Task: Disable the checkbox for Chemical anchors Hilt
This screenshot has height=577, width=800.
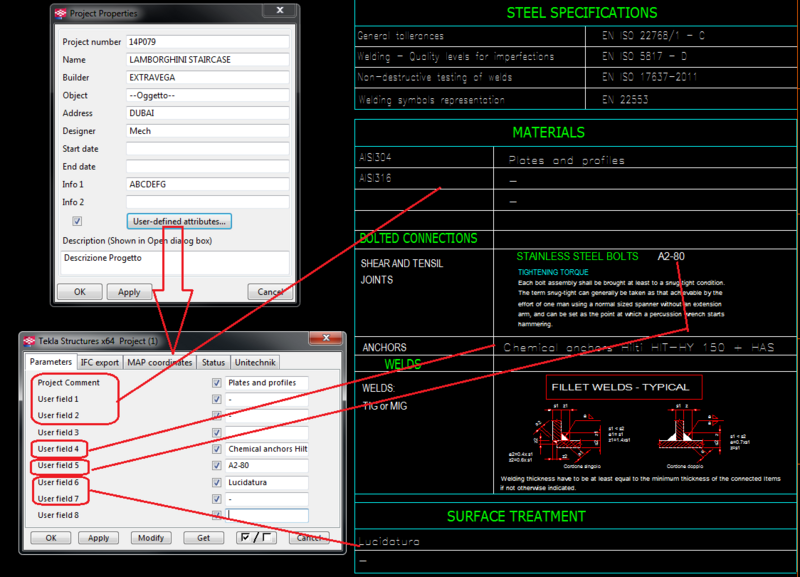Action: [217, 449]
